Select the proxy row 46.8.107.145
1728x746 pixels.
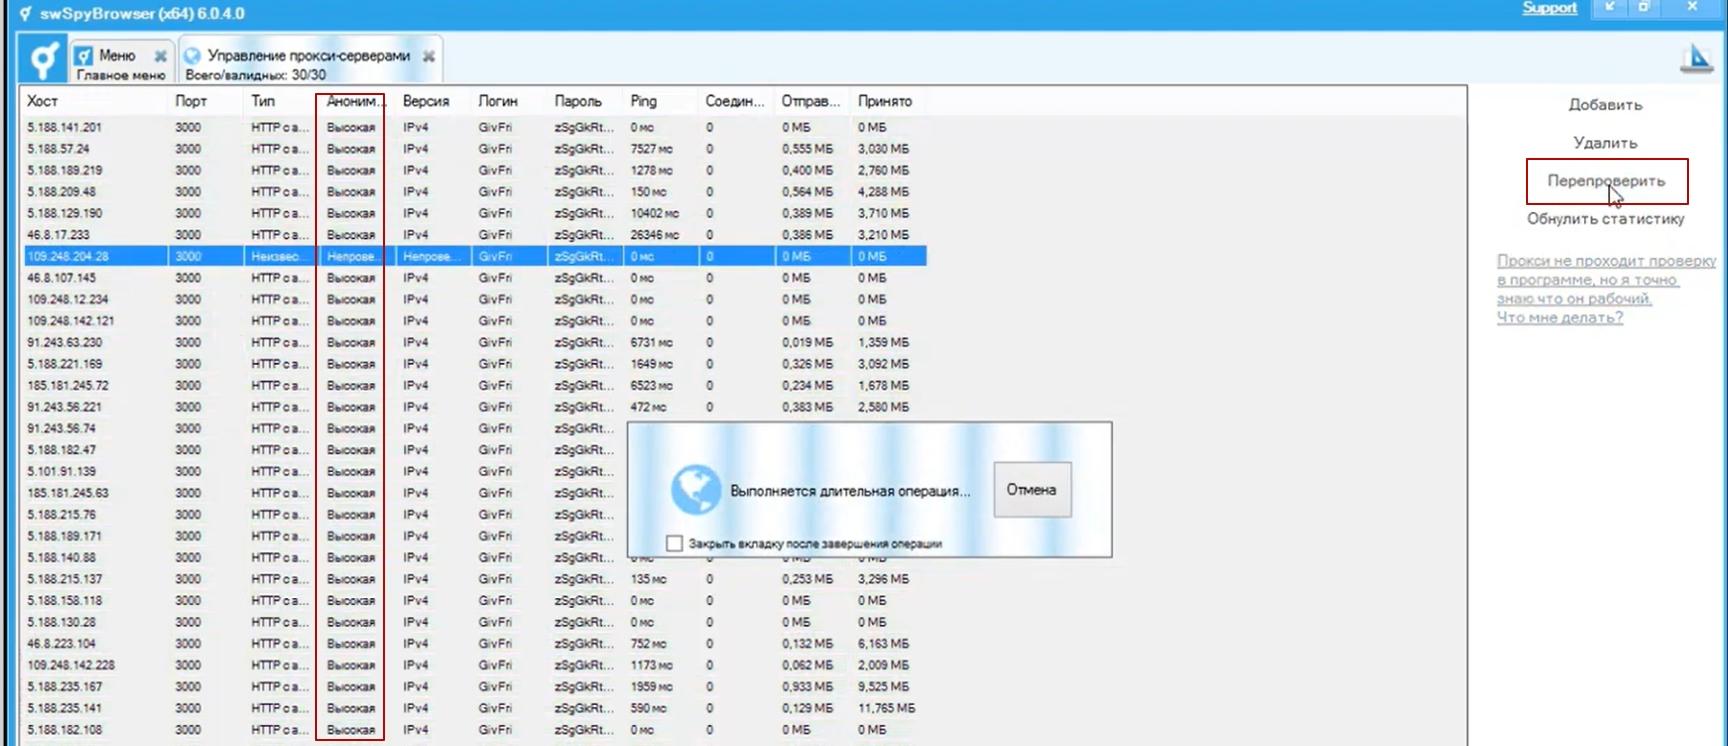[475, 278]
